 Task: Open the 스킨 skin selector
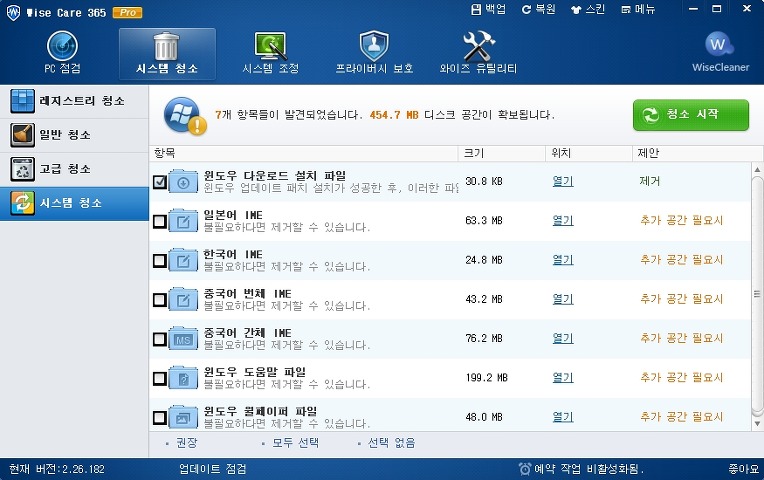coord(588,9)
